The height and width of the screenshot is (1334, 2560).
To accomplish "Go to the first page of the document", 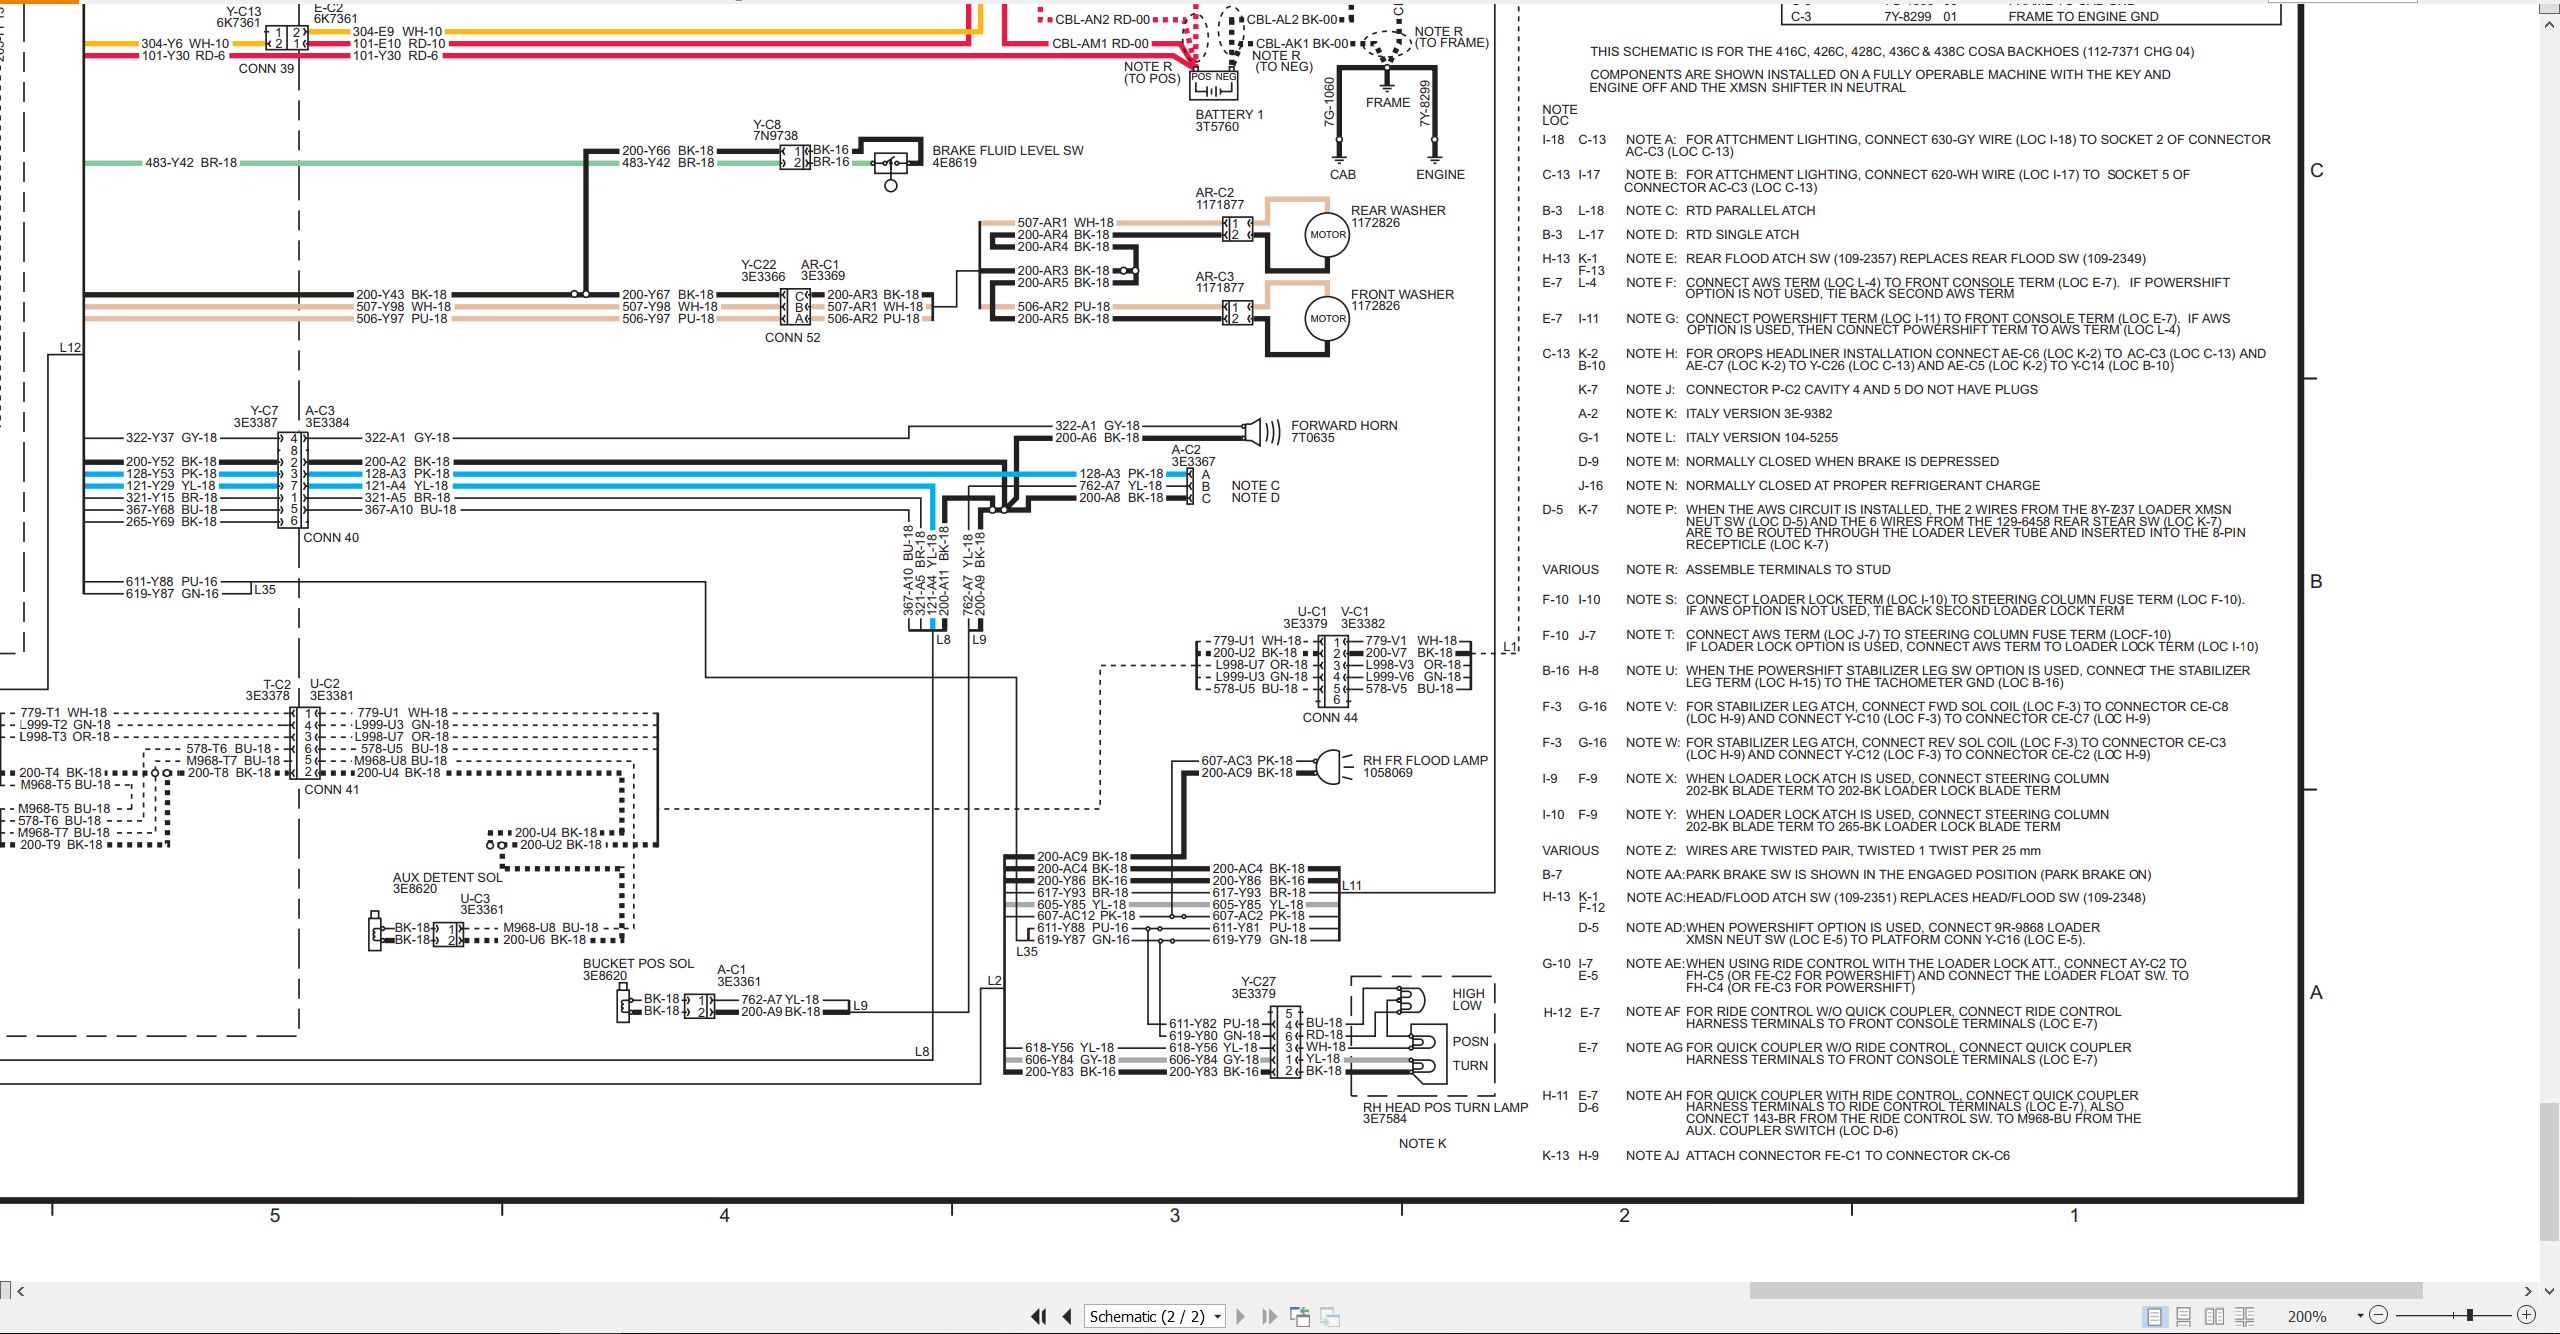I will click(1039, 1316).
